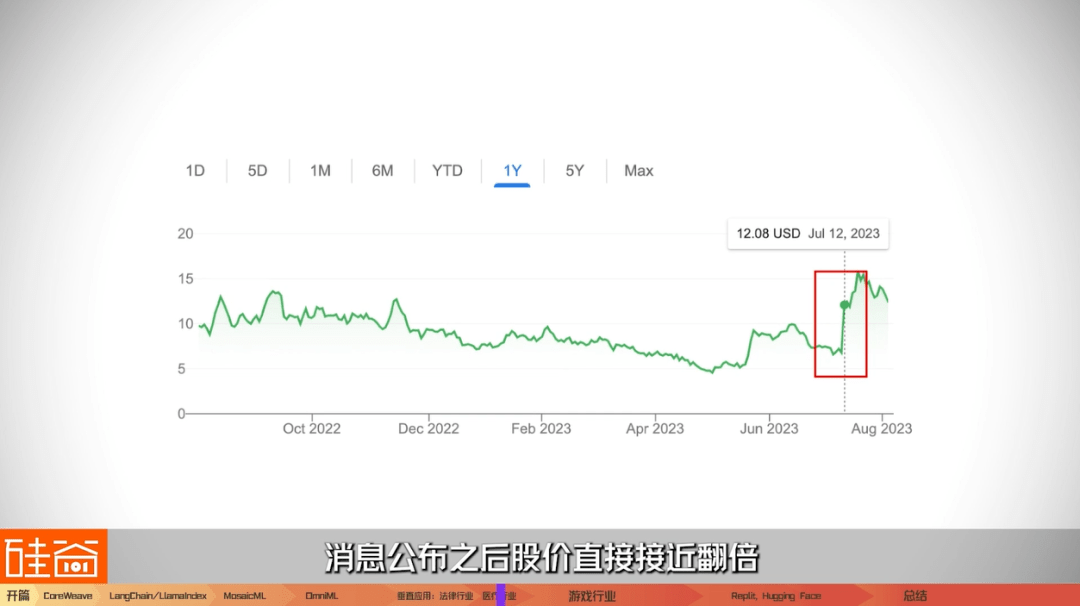Switch chart to 1M range
This screenshot has width=1080, height=606.
tap(320, 171)
